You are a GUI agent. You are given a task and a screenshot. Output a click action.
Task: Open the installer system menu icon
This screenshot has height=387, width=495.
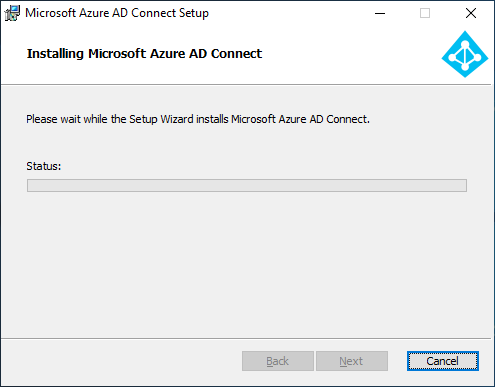12,13
